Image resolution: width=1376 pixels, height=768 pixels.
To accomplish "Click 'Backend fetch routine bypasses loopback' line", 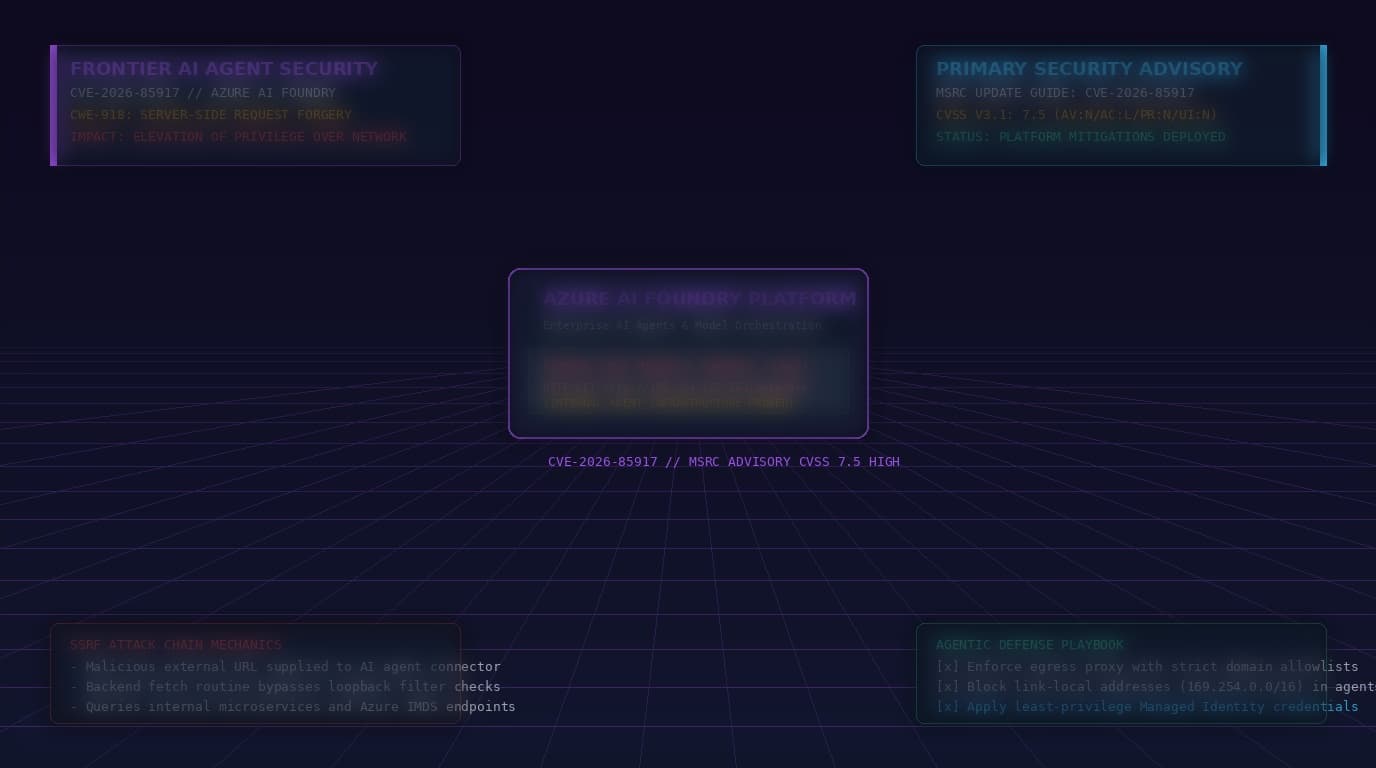I will tap(285, 687).
